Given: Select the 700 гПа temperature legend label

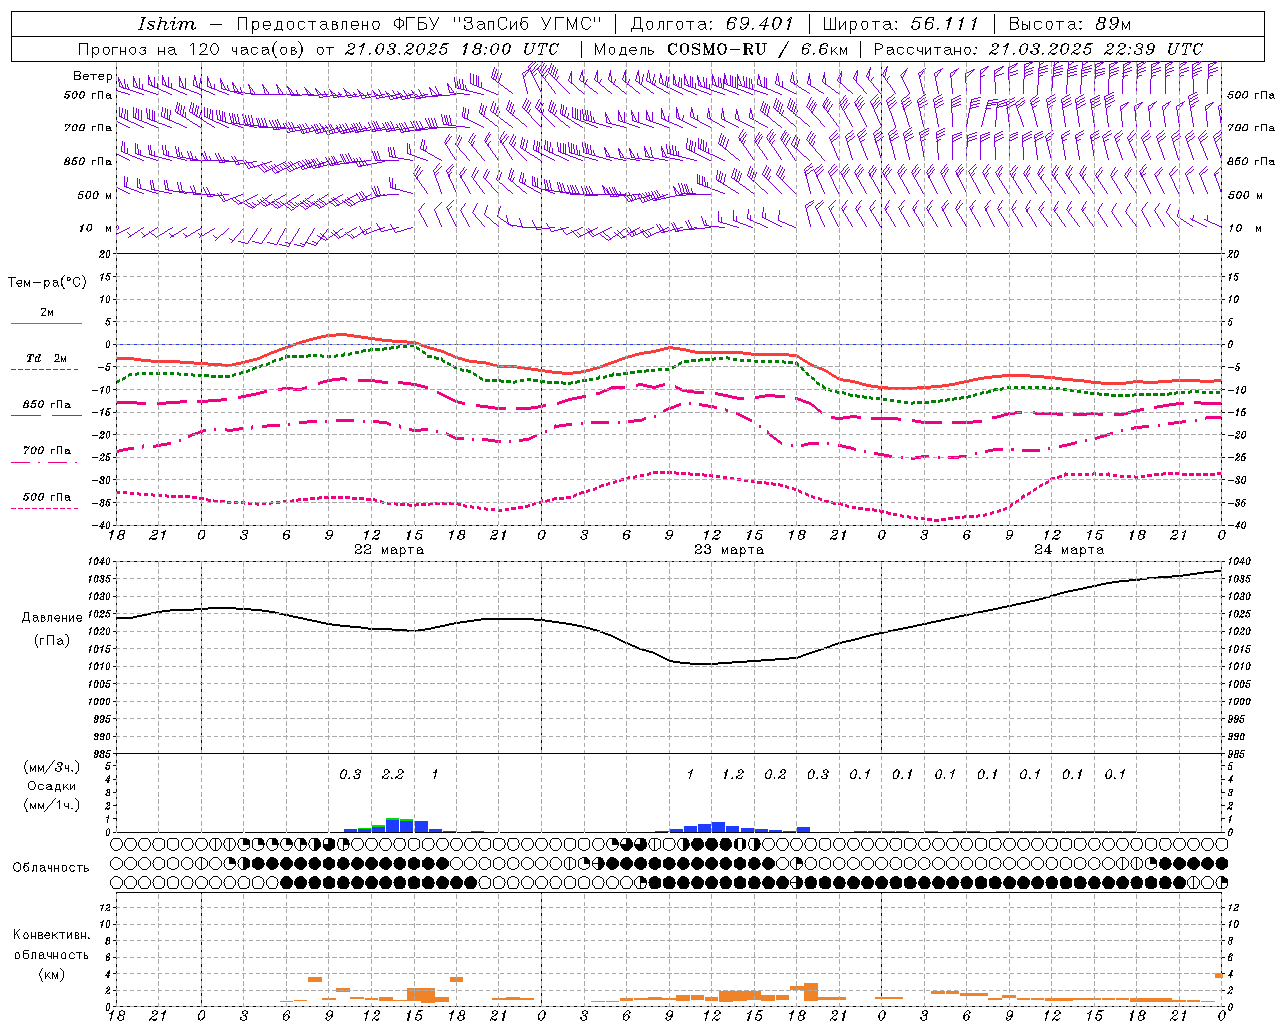Looking at the screenshot, I should tap(47, 451).
